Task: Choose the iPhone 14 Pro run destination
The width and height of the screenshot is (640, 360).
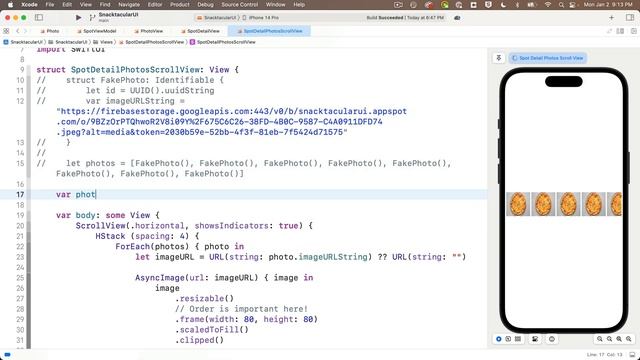Action: (x=261, y=18)
